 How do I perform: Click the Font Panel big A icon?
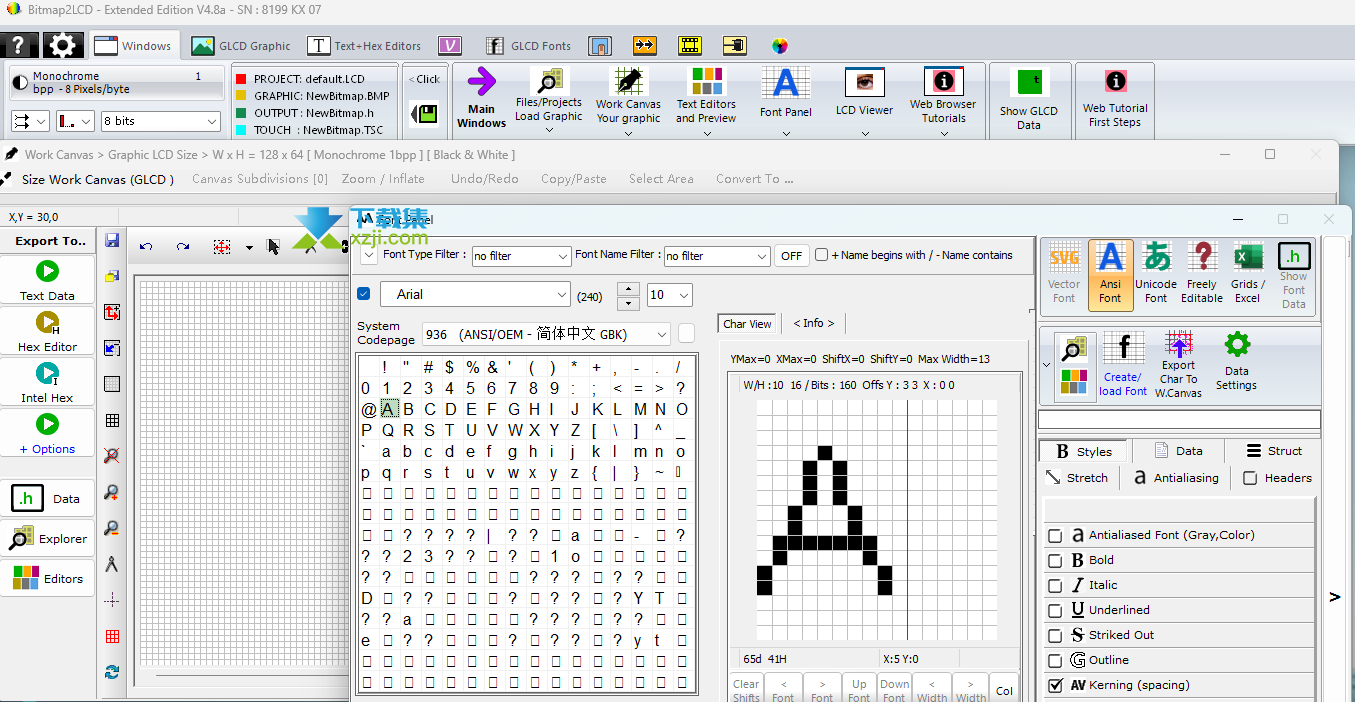(x=785, y=84)
